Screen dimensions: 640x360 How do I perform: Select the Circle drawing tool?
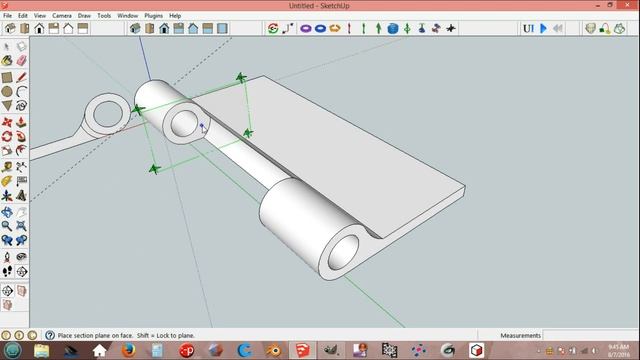click(x=7, y=91)
